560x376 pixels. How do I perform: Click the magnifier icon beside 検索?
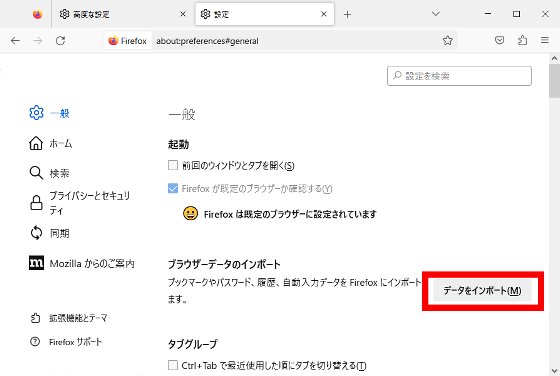click(x=36, y=173)
